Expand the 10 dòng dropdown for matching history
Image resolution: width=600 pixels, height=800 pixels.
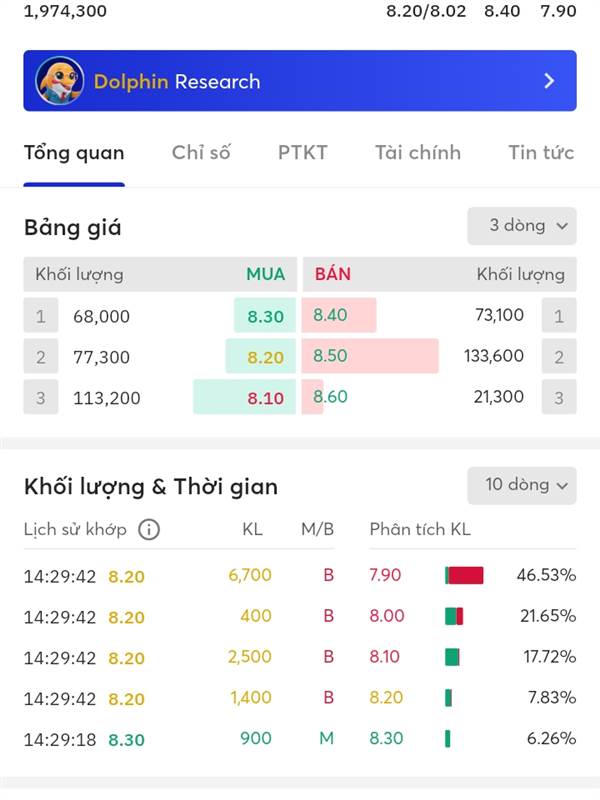coord(522,485)
